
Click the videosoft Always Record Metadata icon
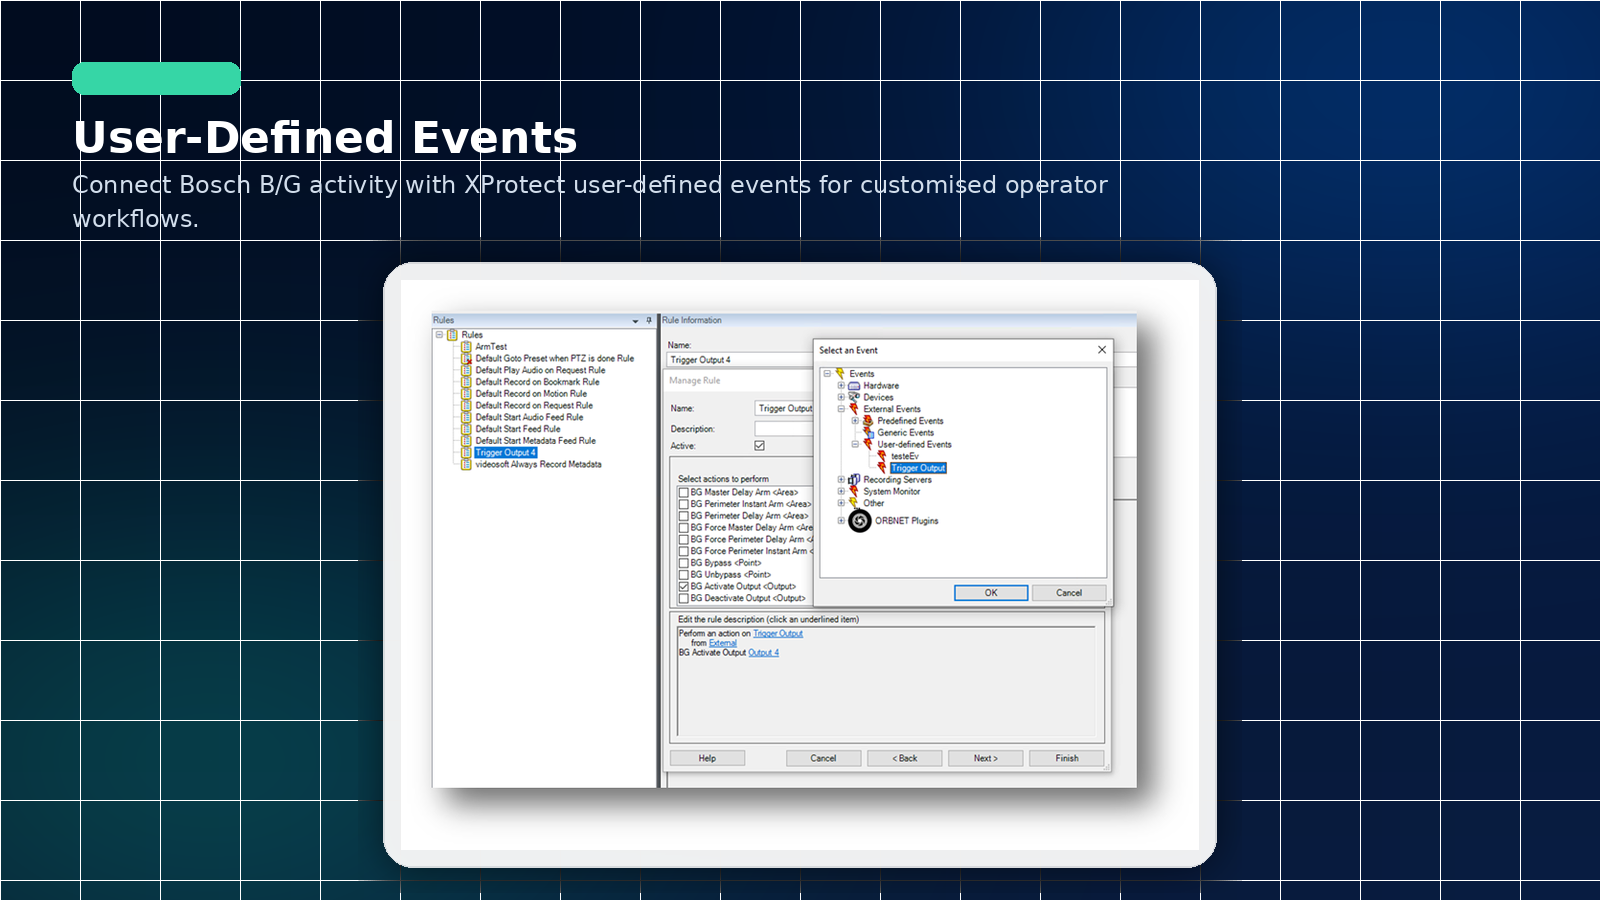(466, 464)
